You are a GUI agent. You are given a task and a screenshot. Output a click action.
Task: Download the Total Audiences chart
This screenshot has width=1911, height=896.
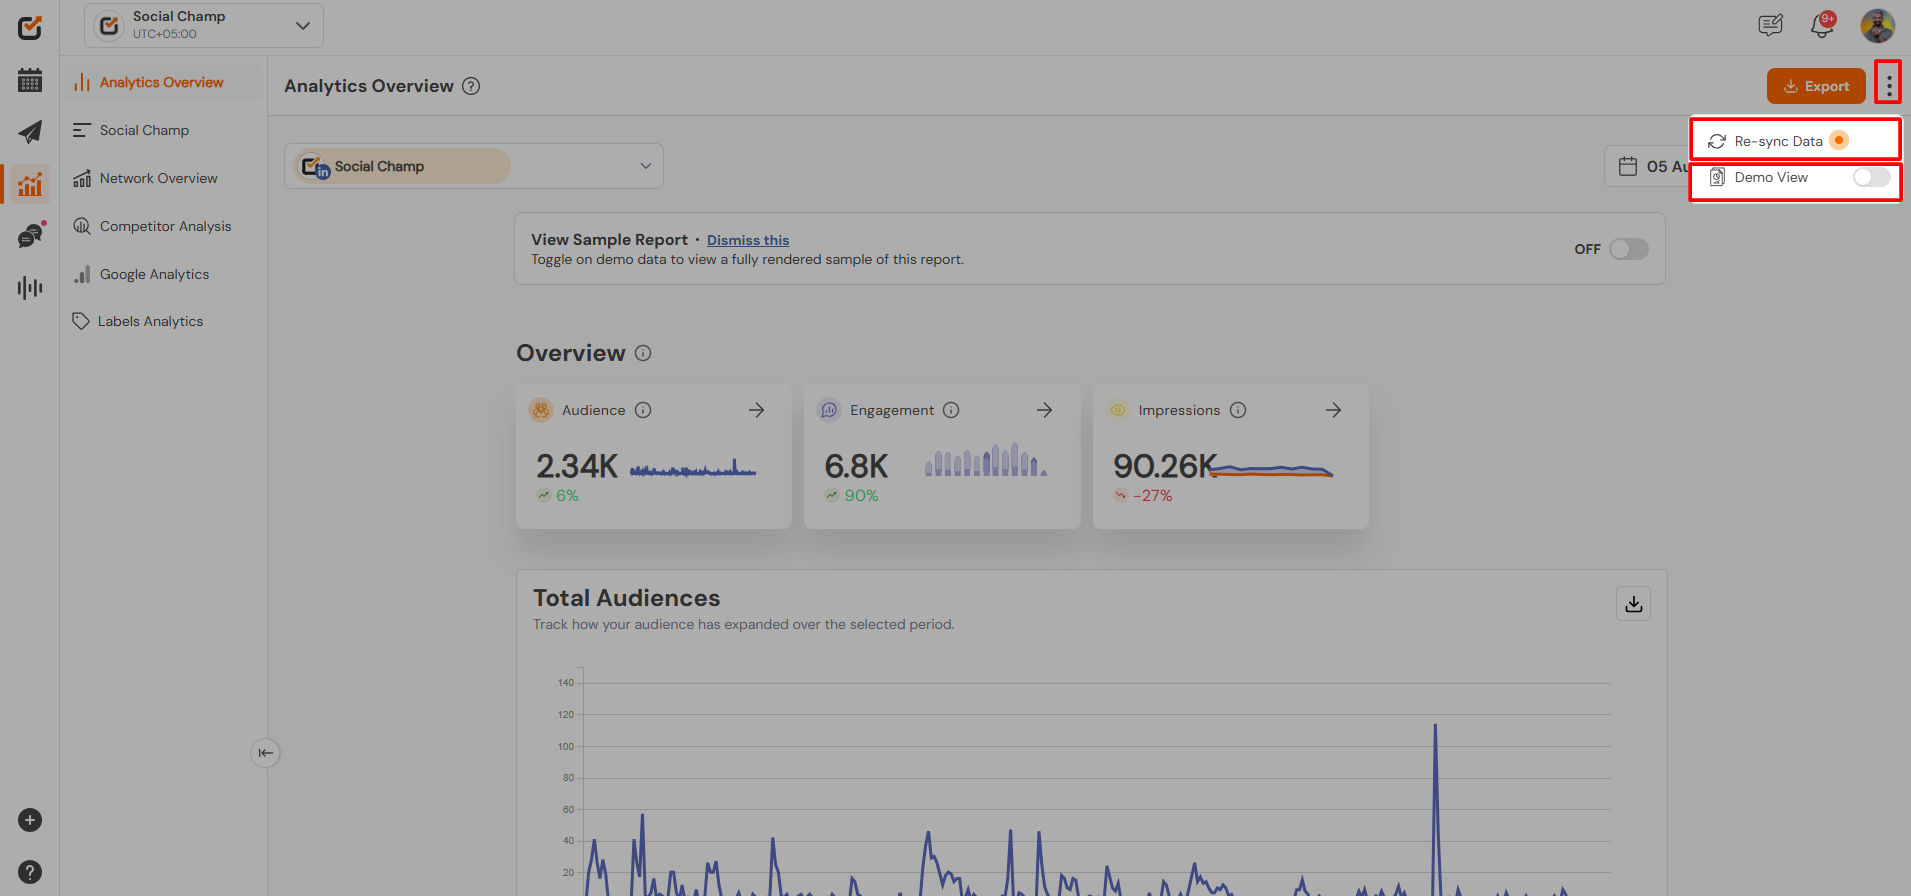pos(1633,604)
